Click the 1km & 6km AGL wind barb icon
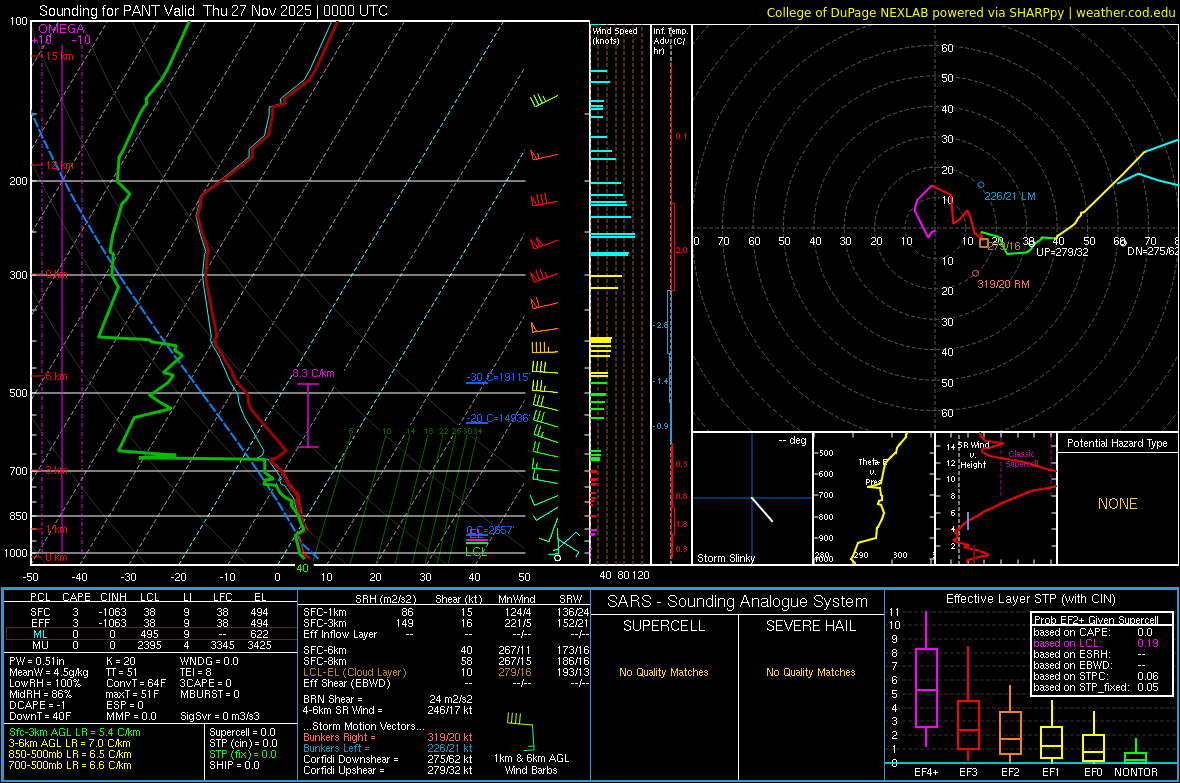The height and width of the screenshot is (783, 1180). [x=522, y=729]
